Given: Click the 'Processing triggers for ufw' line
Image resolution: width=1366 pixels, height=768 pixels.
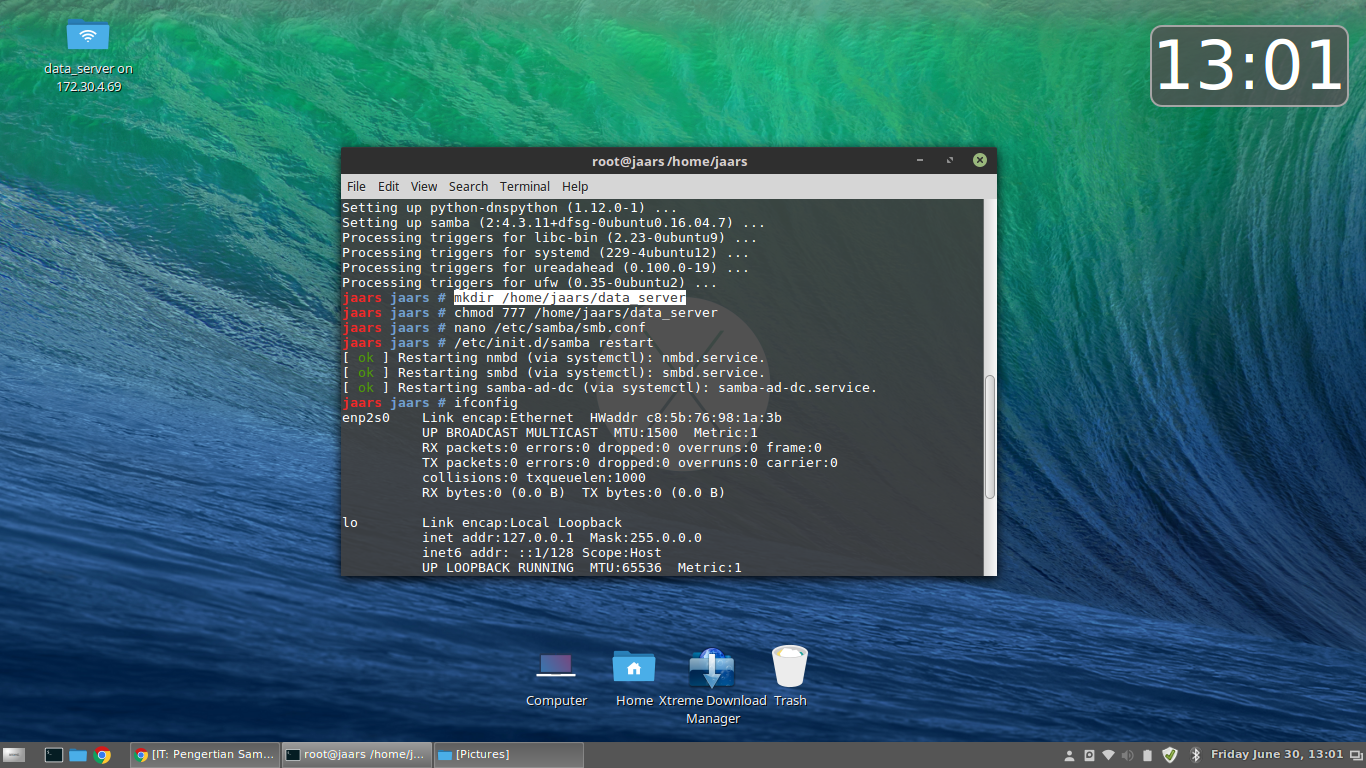Looking at the screenshot, I should [x=530, y=283].
